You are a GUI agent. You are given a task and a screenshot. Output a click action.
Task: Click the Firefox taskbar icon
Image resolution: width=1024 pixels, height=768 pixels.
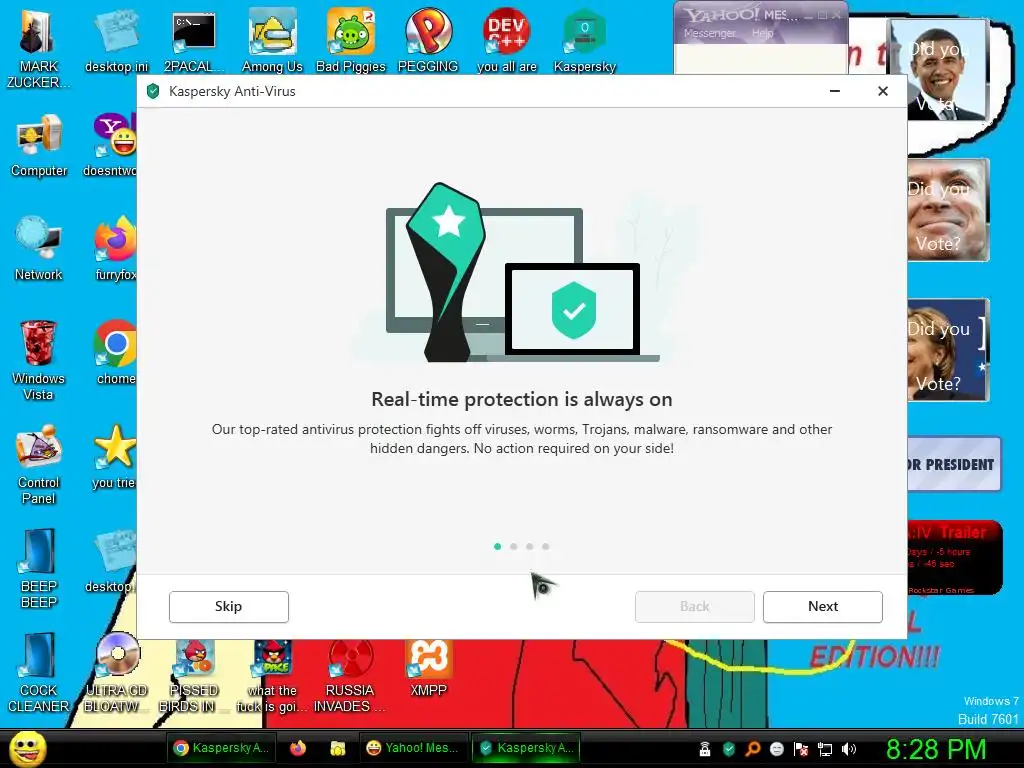click(298, 748)
